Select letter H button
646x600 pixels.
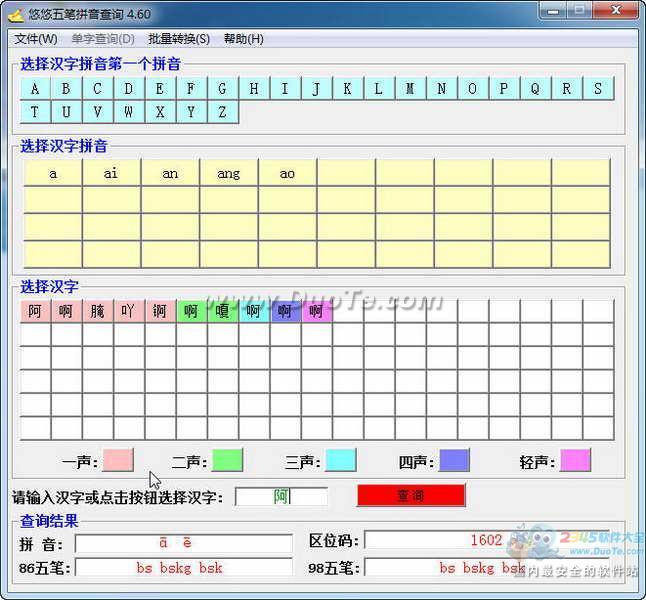(x=254, y=88)
